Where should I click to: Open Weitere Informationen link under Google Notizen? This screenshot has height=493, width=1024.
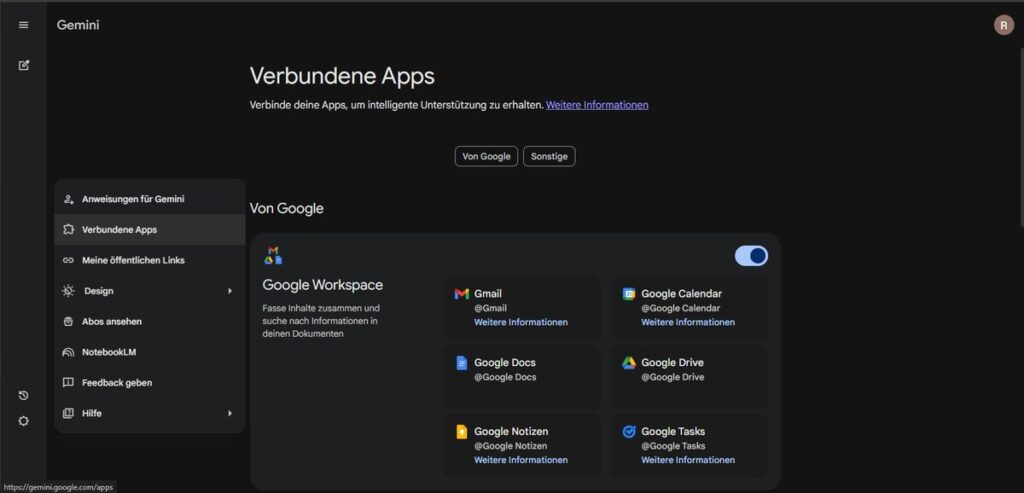coord(520,460)
